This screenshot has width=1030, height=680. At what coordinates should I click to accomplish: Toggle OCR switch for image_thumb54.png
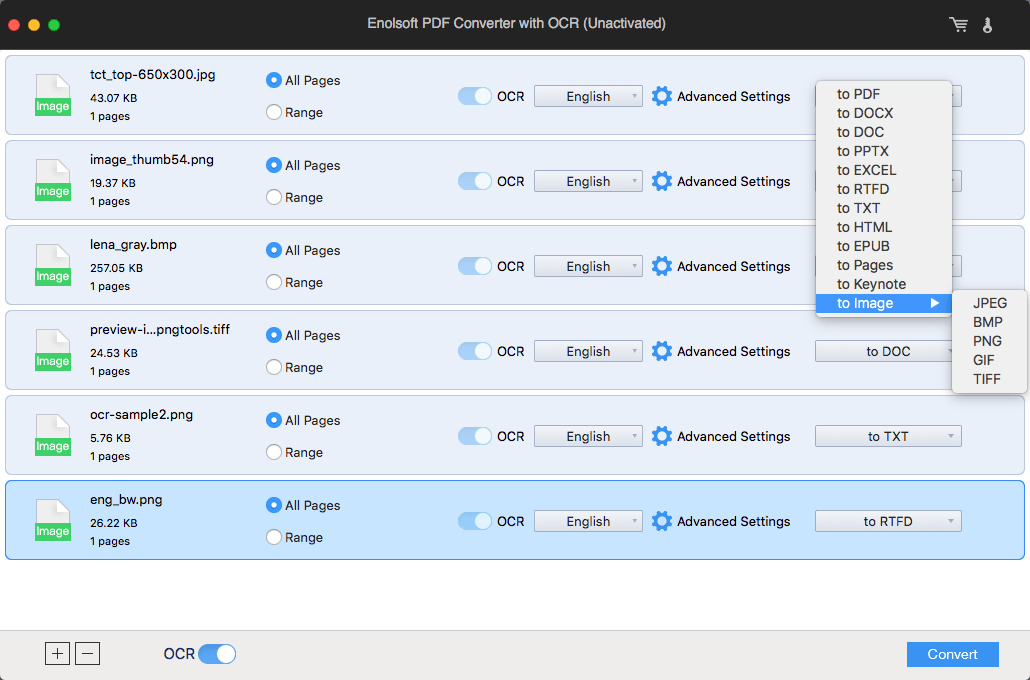[474, 181]
